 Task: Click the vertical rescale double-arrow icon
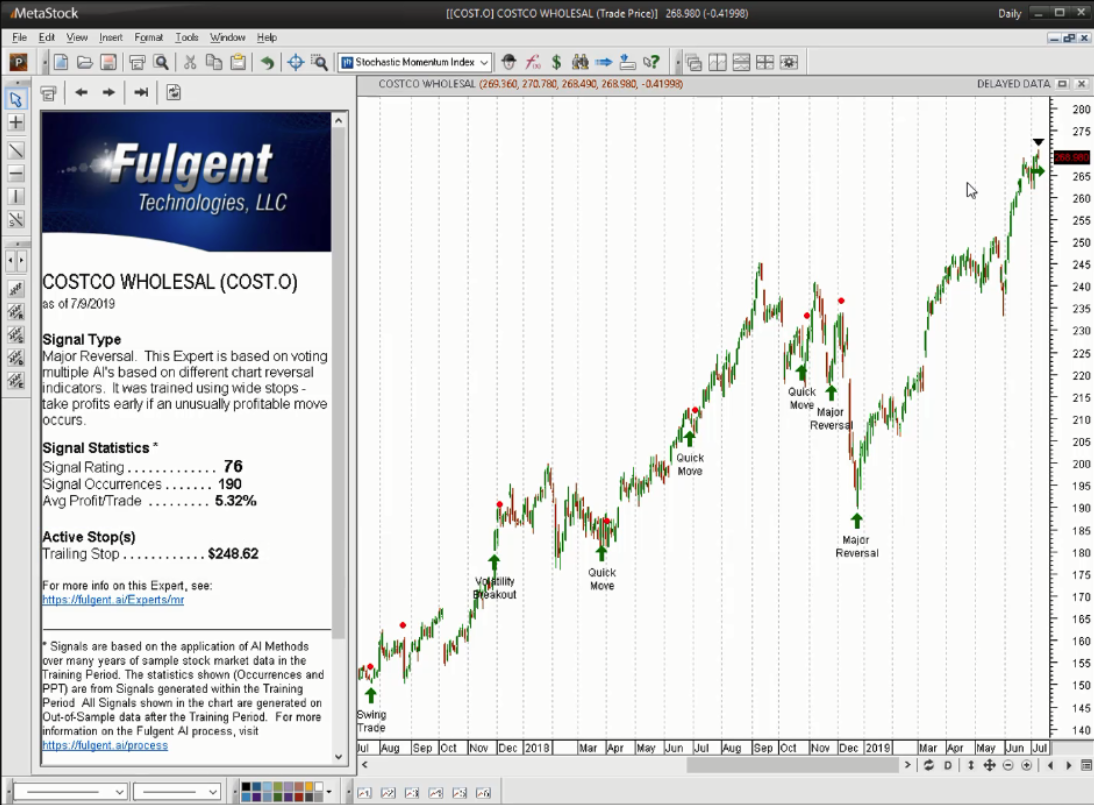pos(971,765)
